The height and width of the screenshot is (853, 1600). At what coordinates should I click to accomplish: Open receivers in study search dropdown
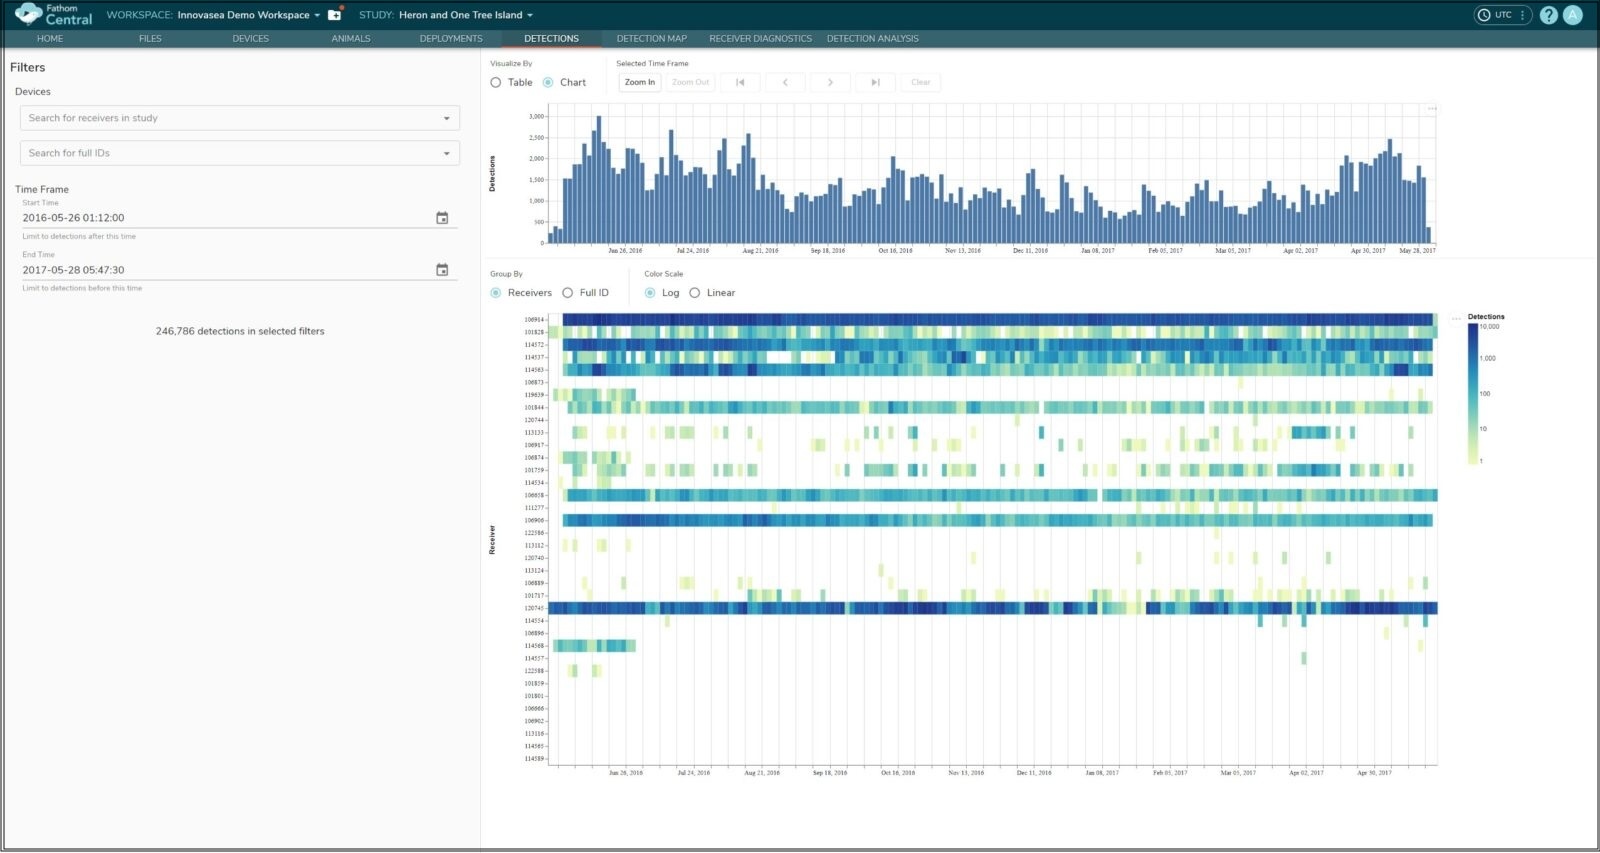pos(240,118)
